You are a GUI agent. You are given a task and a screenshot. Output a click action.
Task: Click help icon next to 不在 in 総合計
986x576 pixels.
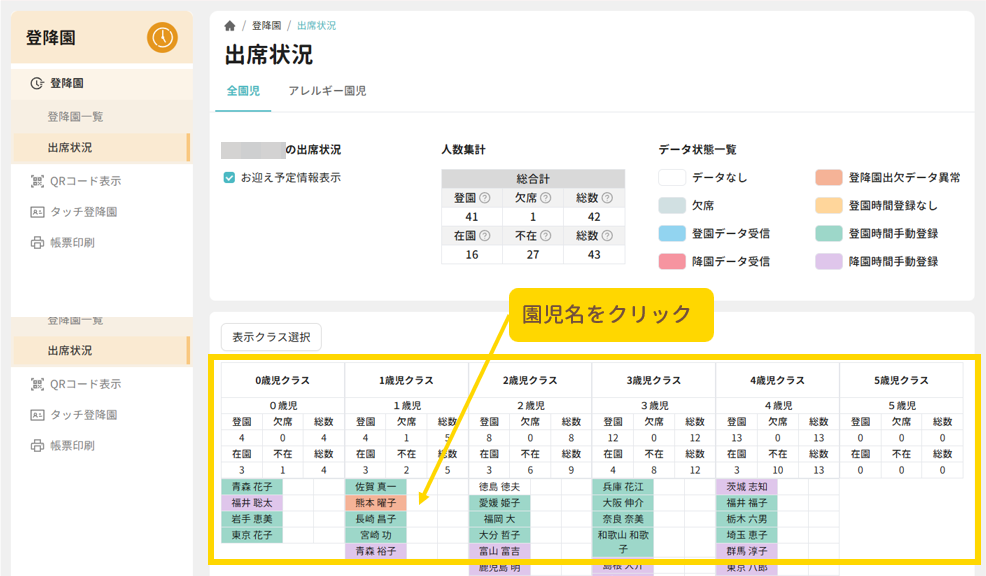(546, 236)
